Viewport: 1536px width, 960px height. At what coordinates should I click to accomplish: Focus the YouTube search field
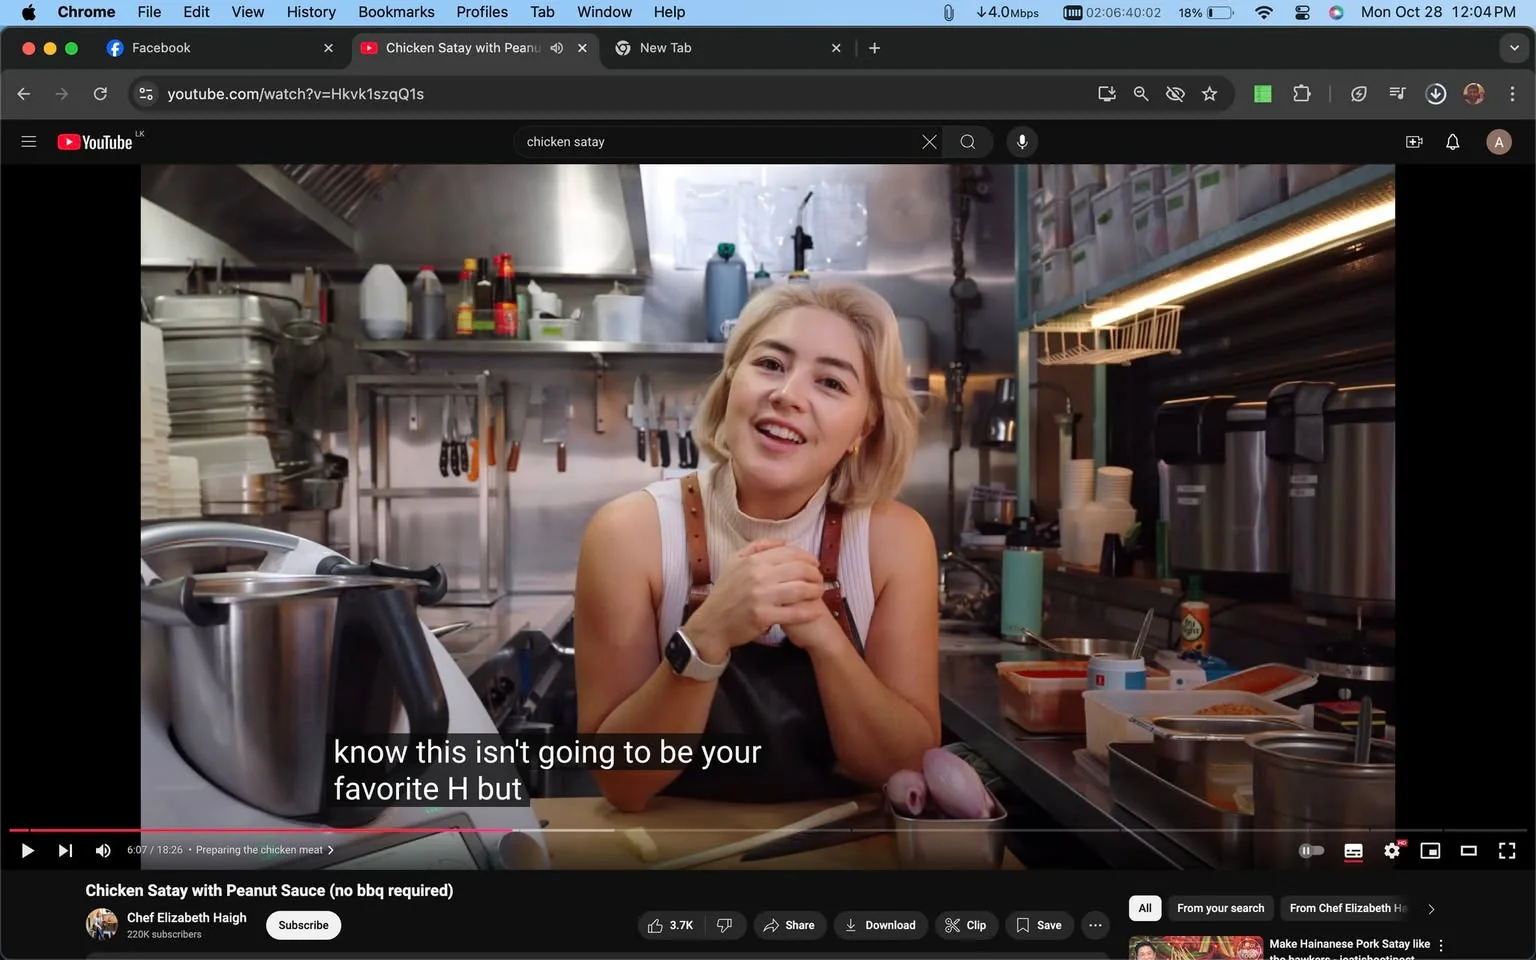[x=720, y=142]
